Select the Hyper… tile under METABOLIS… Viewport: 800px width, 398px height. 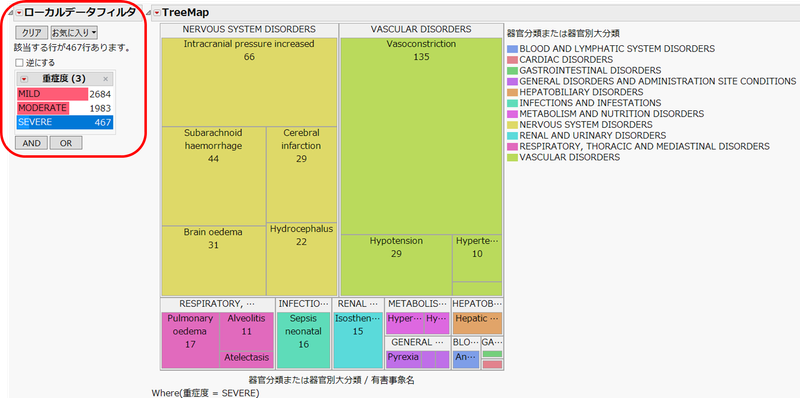pos(405,324)
